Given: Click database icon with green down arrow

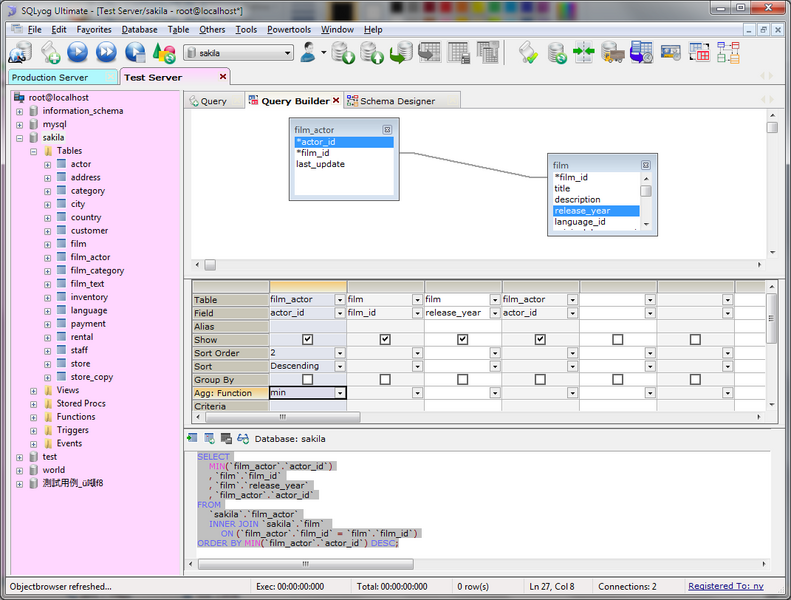Looking at the screenshot, I should (x=343, y=52).
